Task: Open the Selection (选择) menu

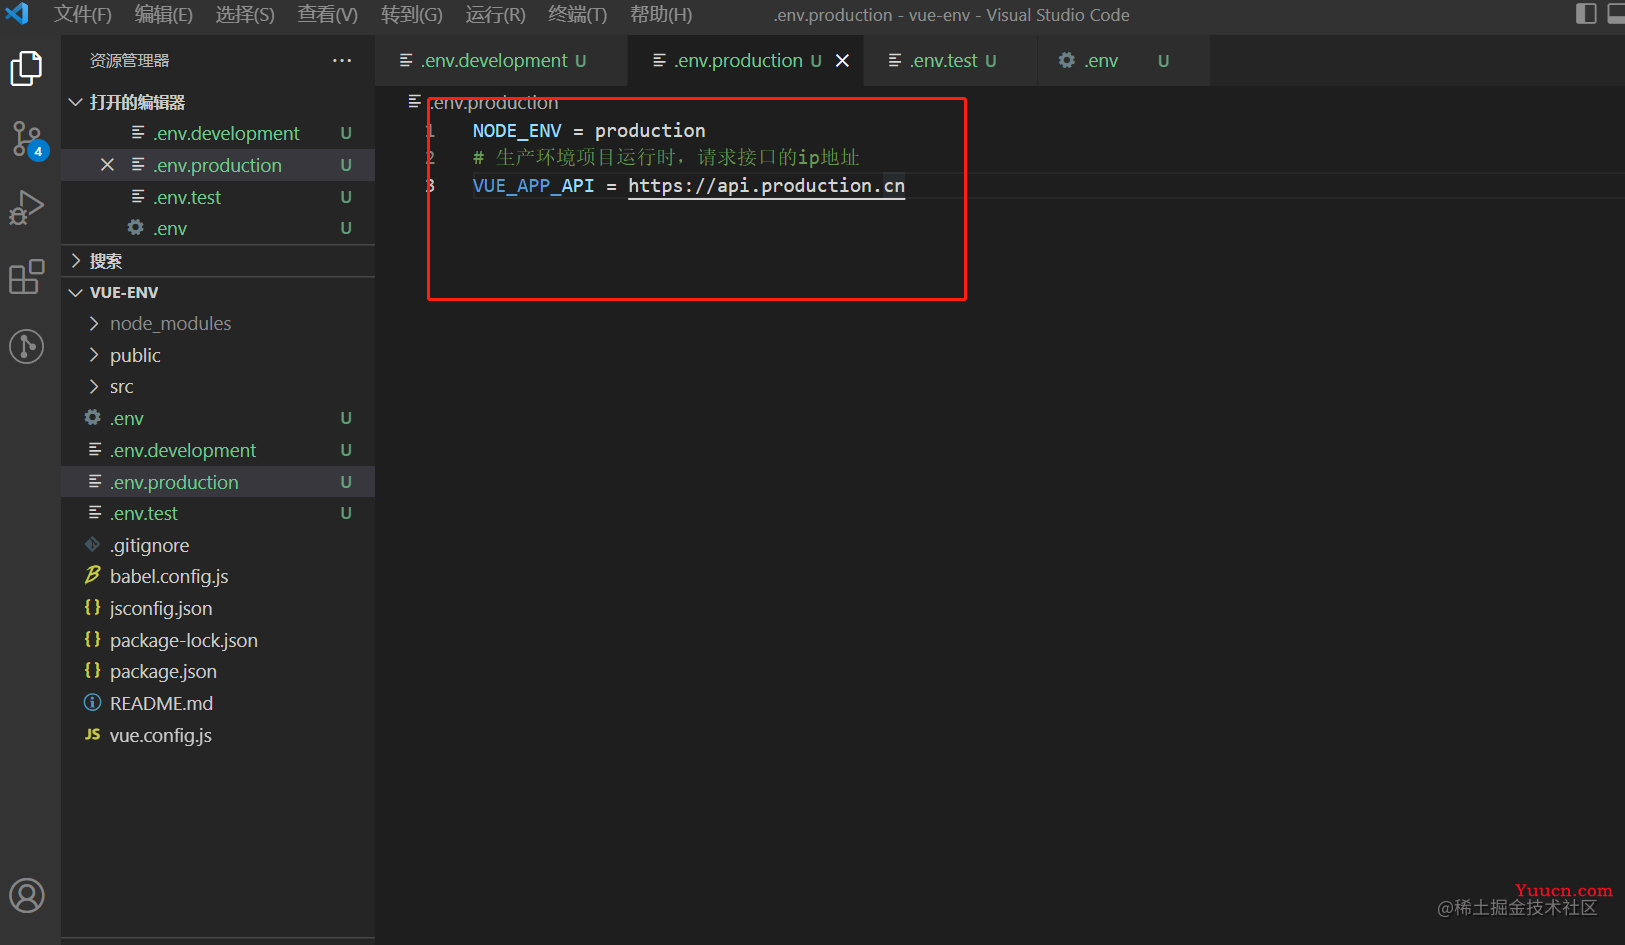Action: [x=245, y=14]
